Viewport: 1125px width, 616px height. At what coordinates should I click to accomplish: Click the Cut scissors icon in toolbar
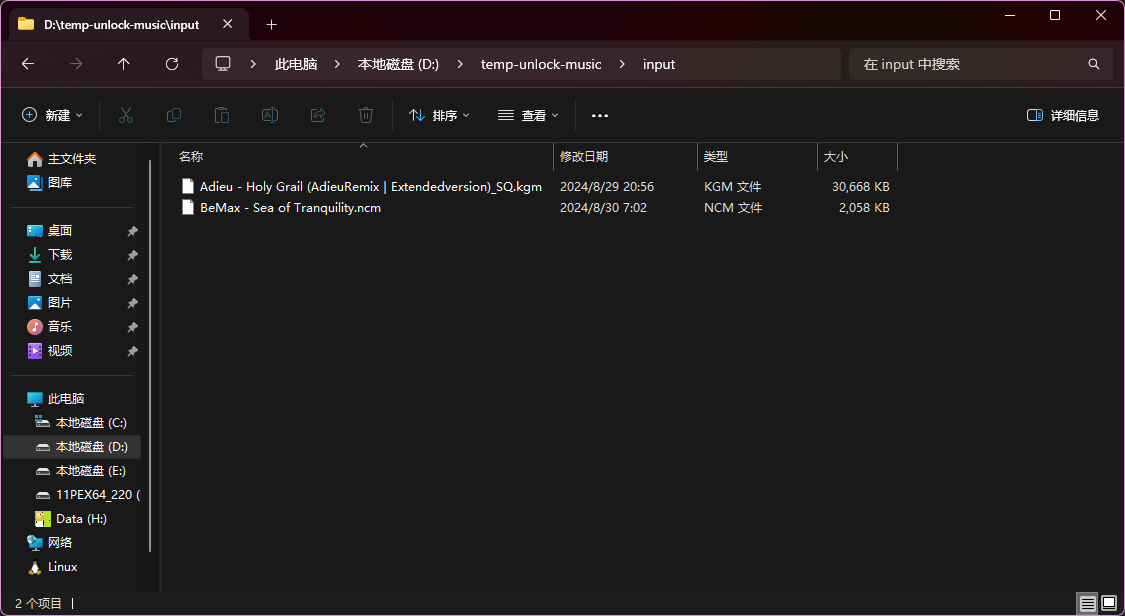tap(126, 115)
